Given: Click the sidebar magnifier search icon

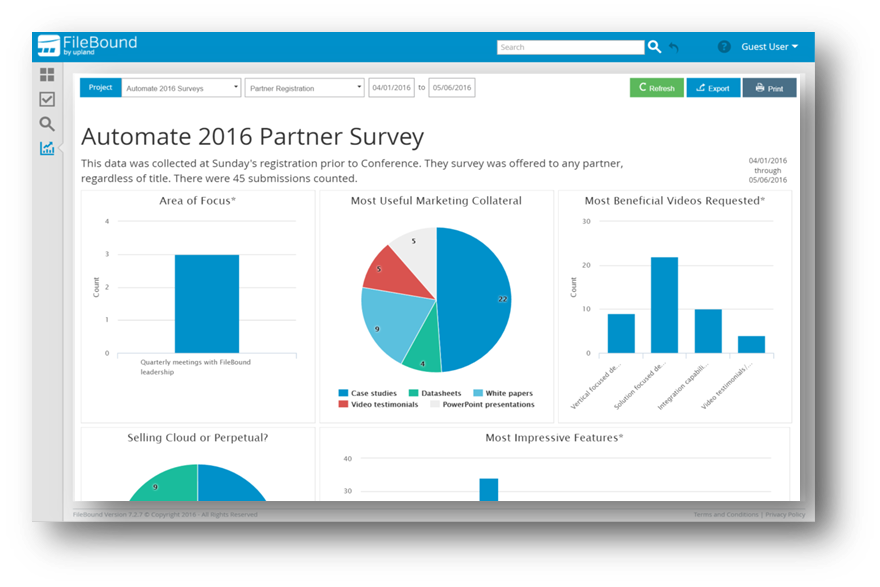Looking at the screenshot, I should [x=47, y=124].
